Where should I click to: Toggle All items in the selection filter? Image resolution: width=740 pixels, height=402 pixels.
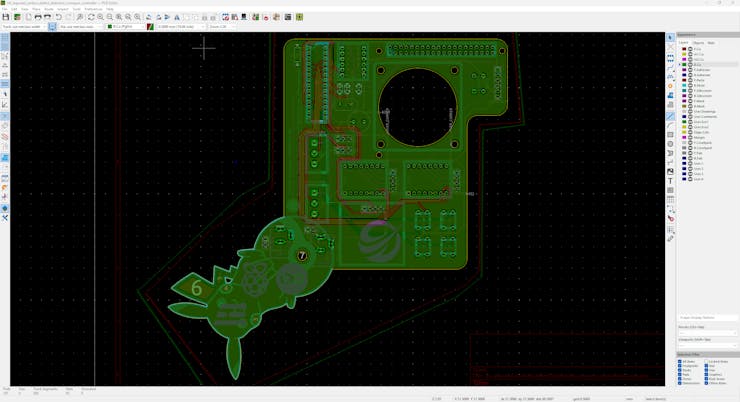pos(680,361)
